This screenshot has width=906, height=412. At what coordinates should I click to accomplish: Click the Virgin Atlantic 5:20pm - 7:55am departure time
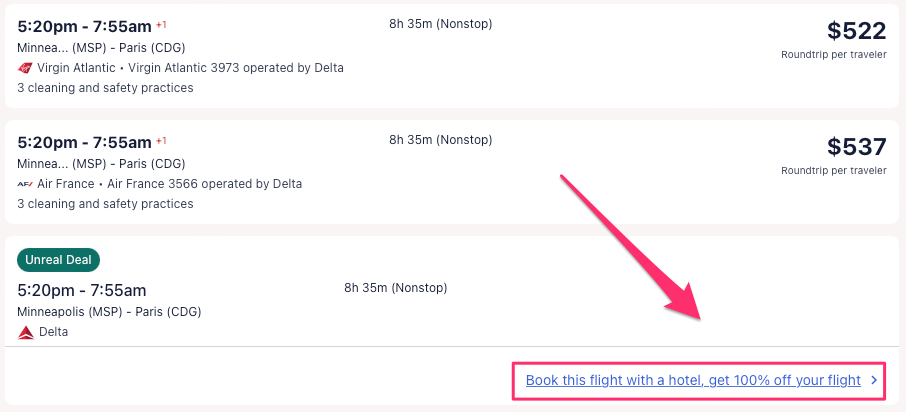pos(84,26)
